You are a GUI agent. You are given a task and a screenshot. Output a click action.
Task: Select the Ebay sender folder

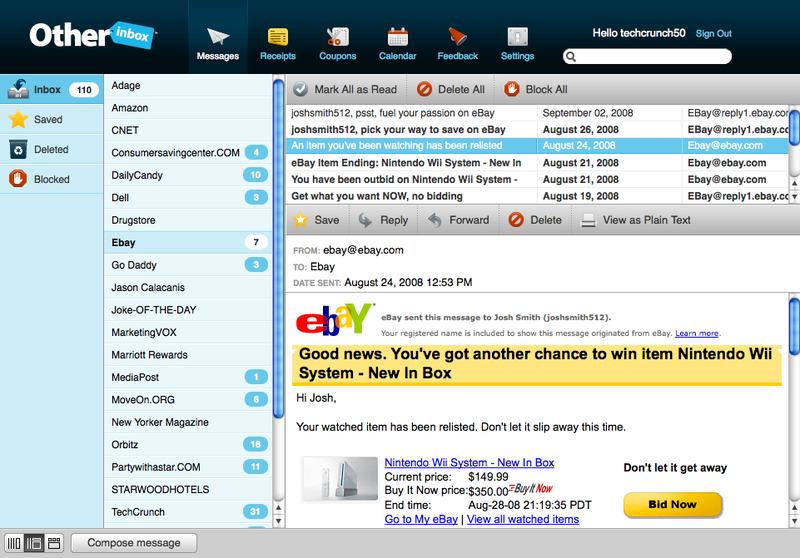(x=188, y=242)
